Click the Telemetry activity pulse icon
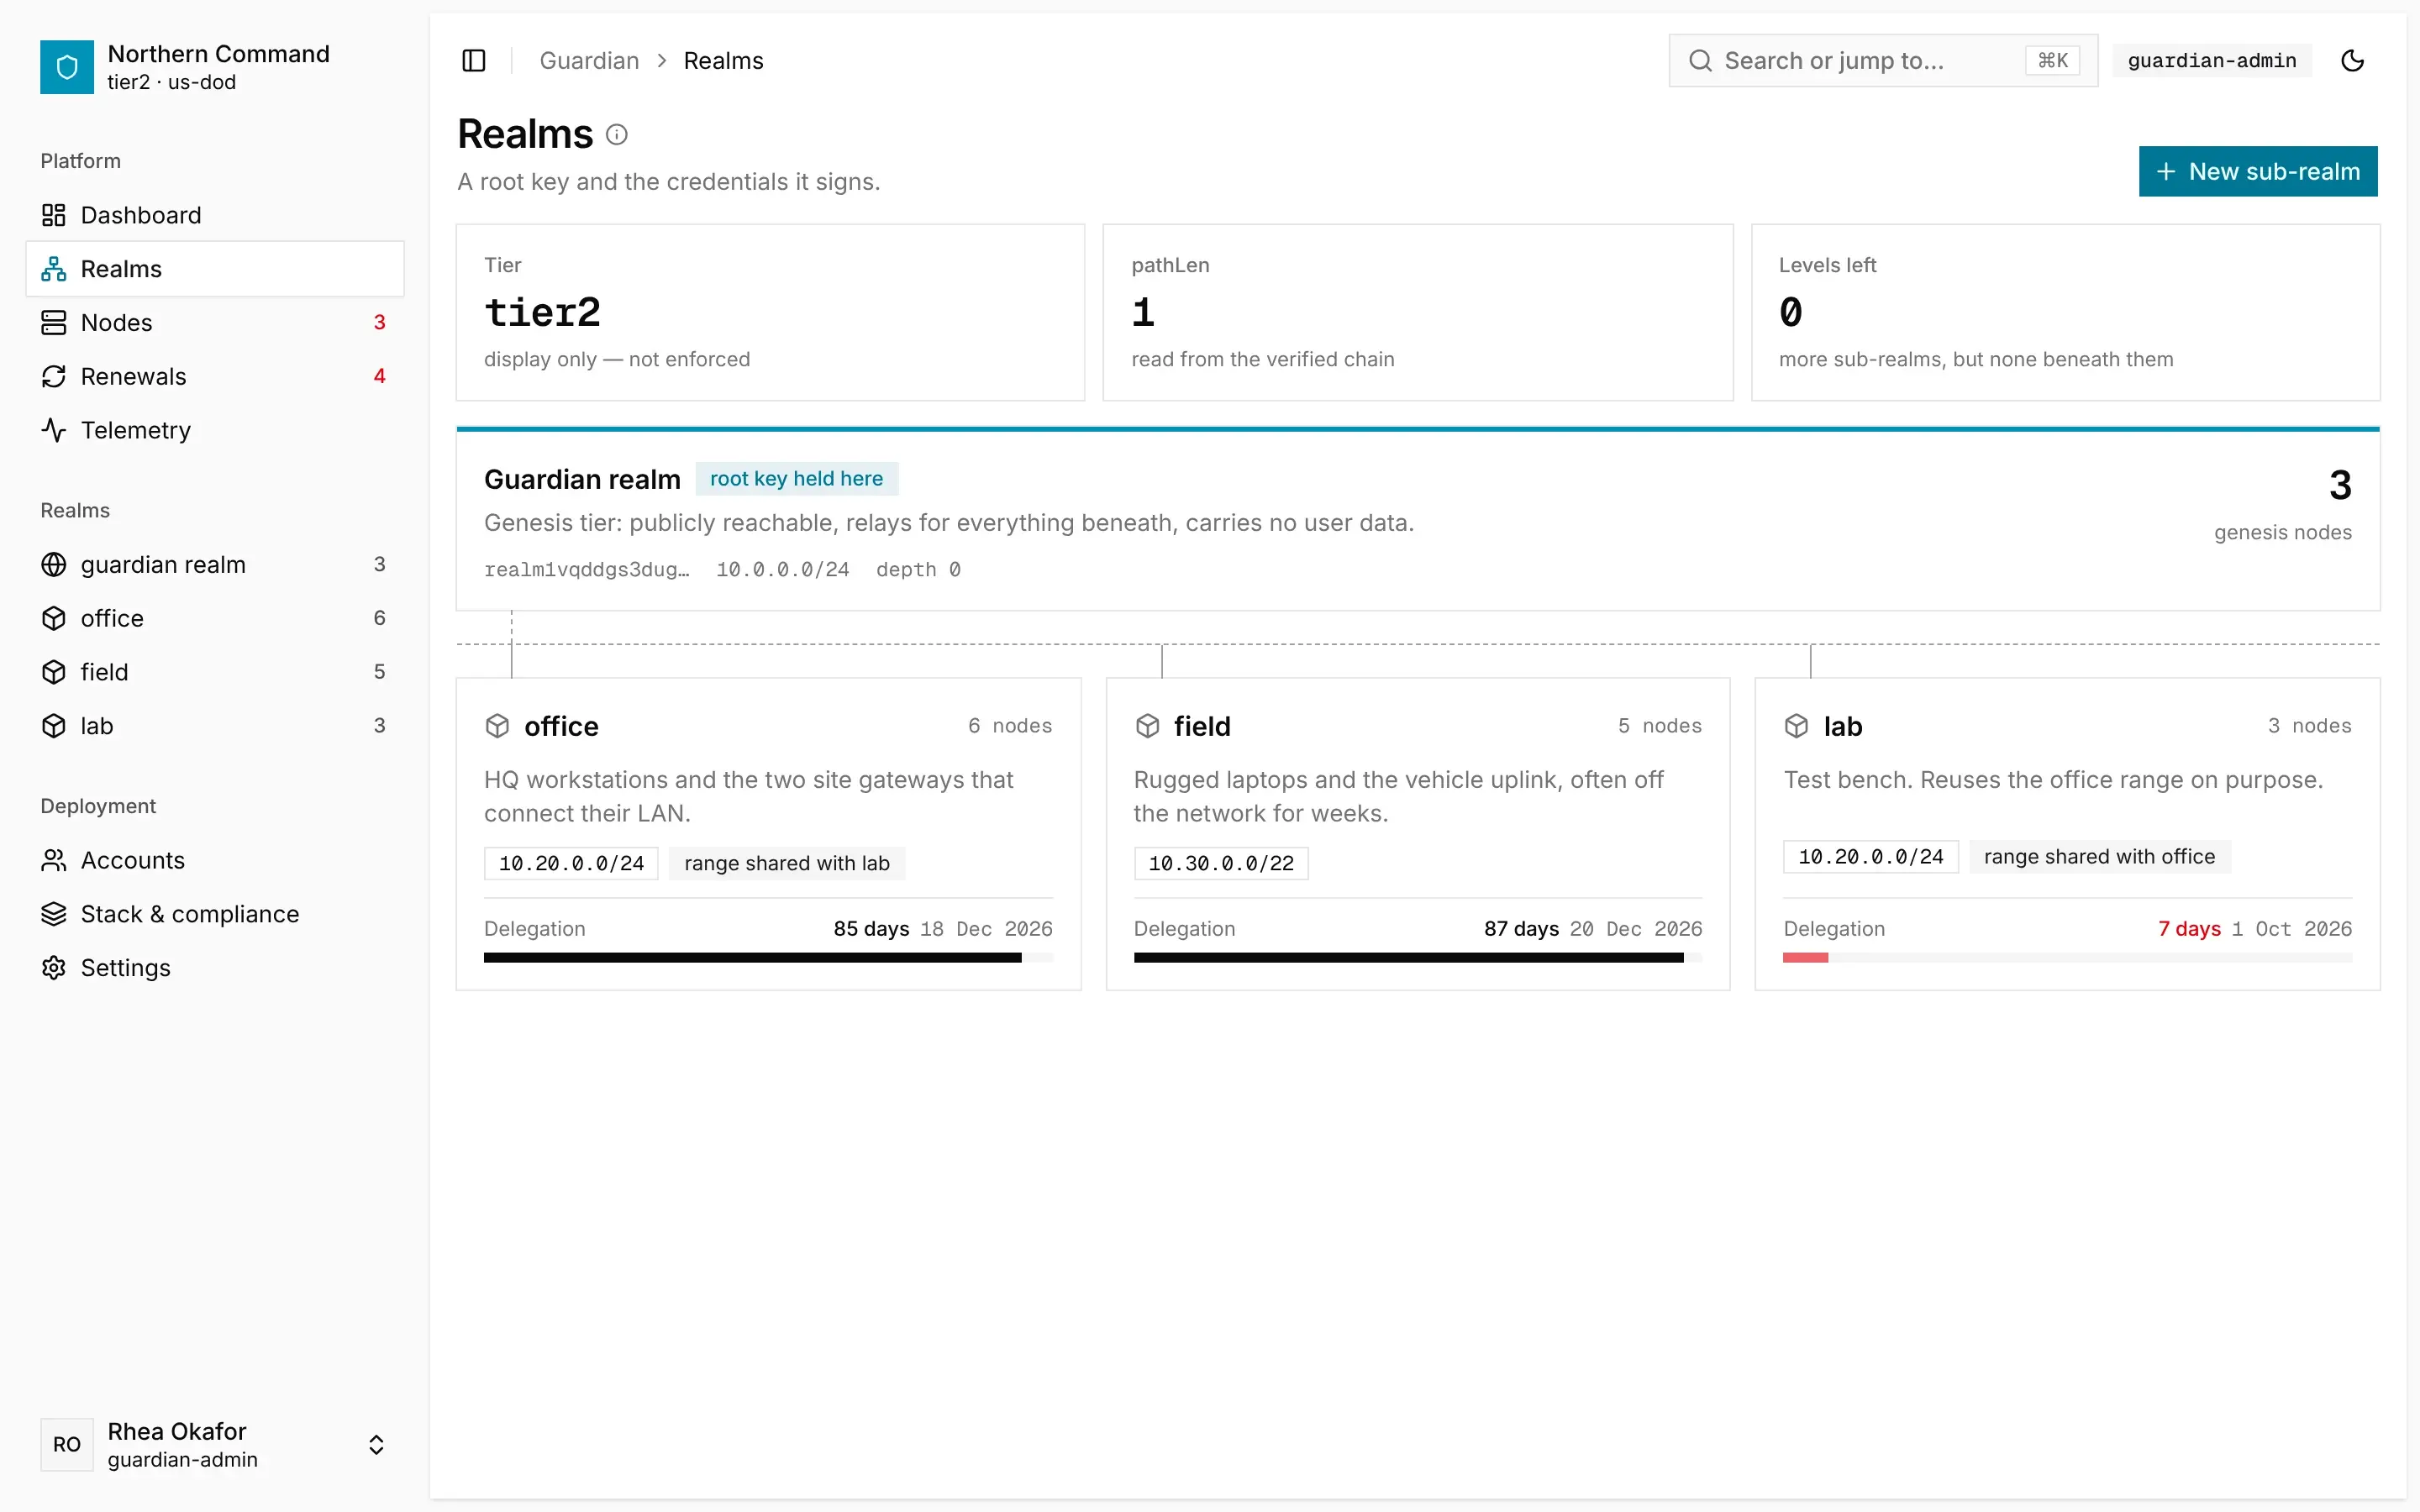The image size is (2420, 1512). tap(54, 430)
